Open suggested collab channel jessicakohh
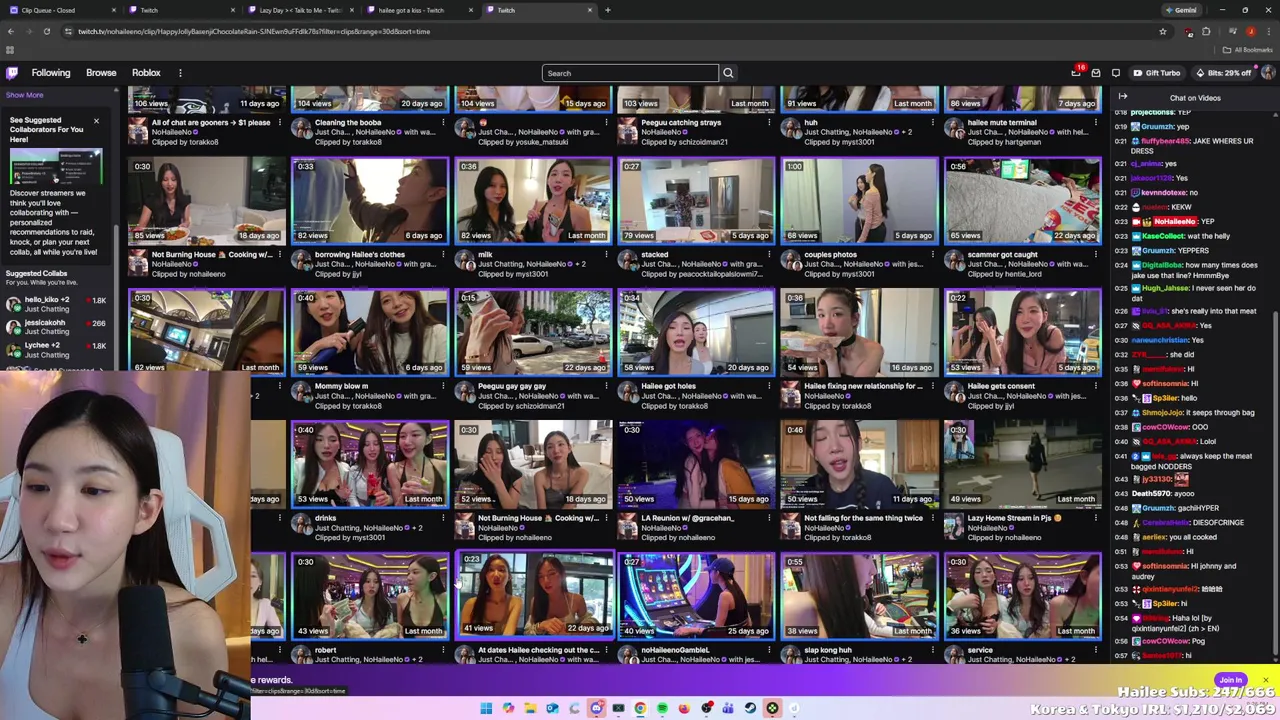Image resolution: width=1280 pixels, height=720 pixels. (x=56, y=327)
